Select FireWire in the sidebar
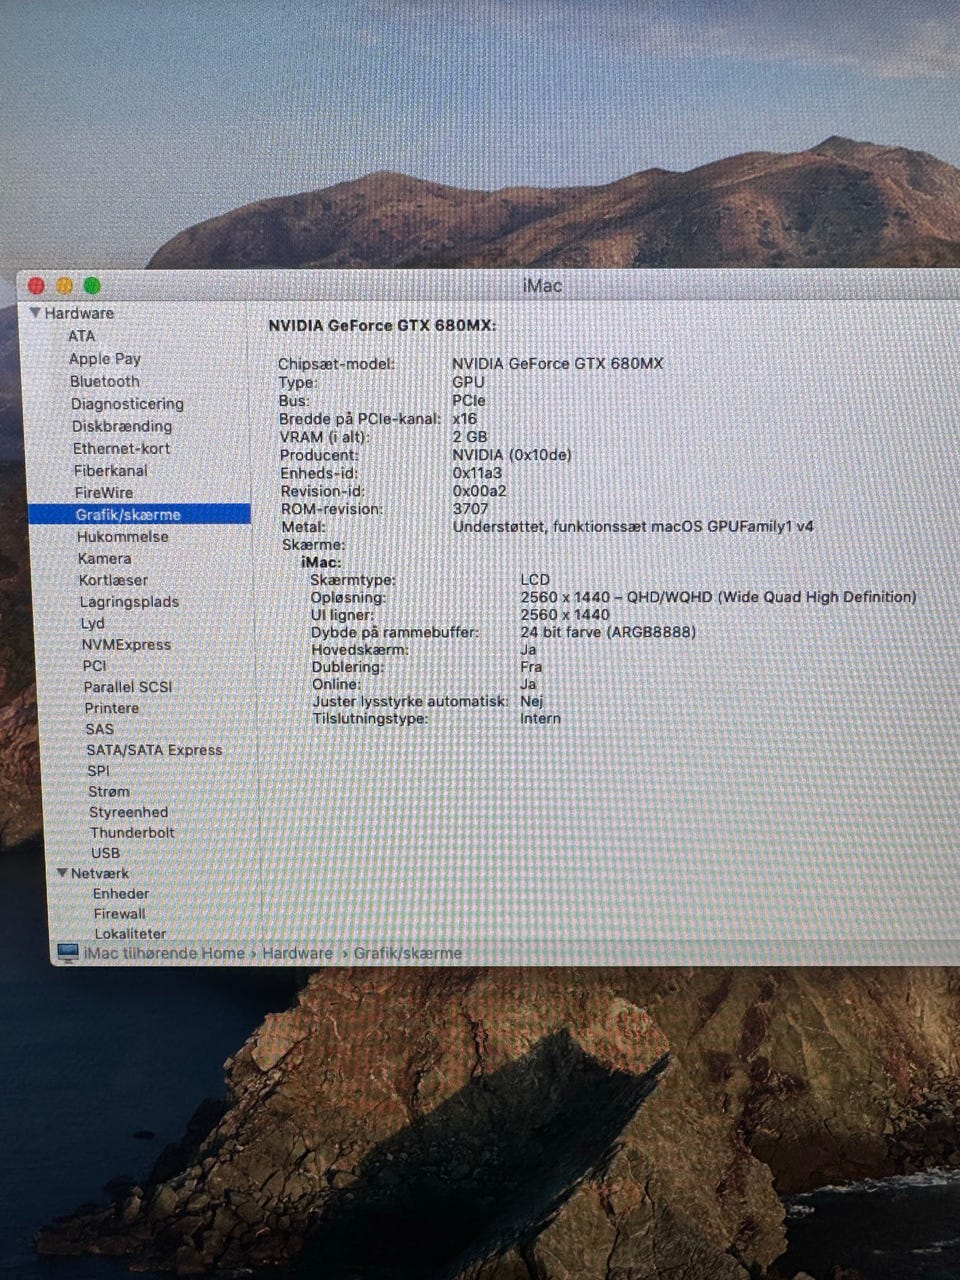960x1280 pixels. [103, 492]
